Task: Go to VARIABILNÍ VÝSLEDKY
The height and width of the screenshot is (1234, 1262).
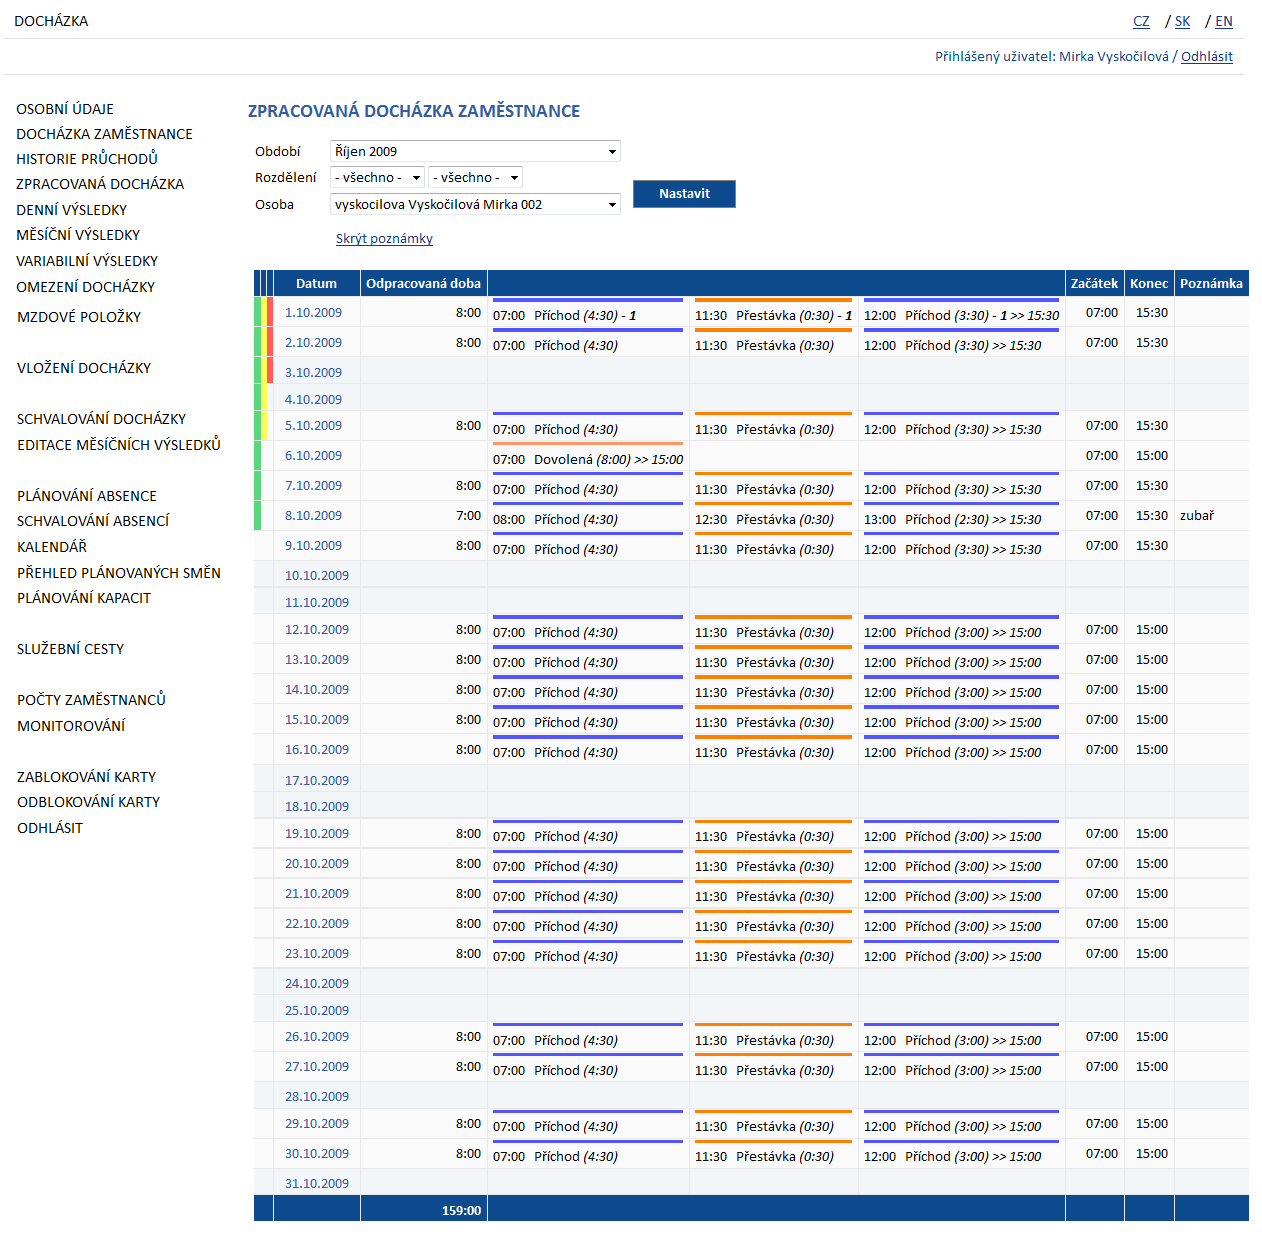Action: [87, 261]
